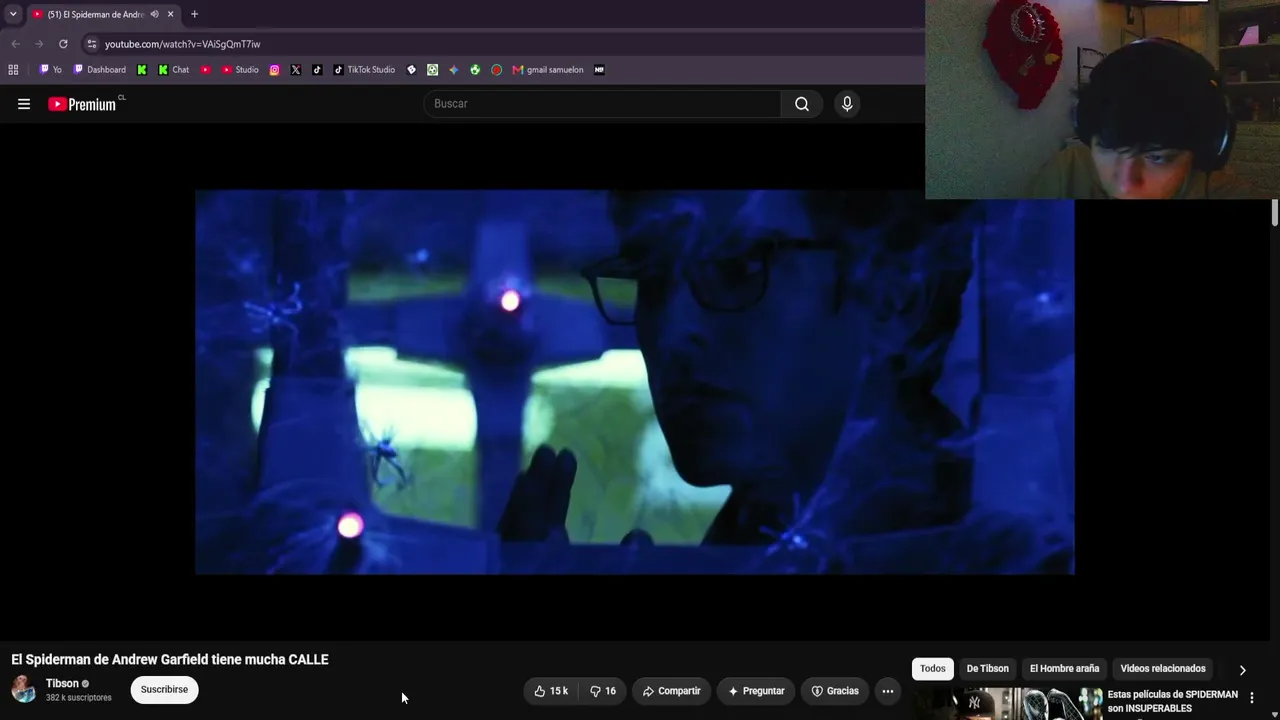Open options menu for suggested SPIDERMAN video
The width and height of the screenshot is (1280, 720).
tap(1252, 698)
